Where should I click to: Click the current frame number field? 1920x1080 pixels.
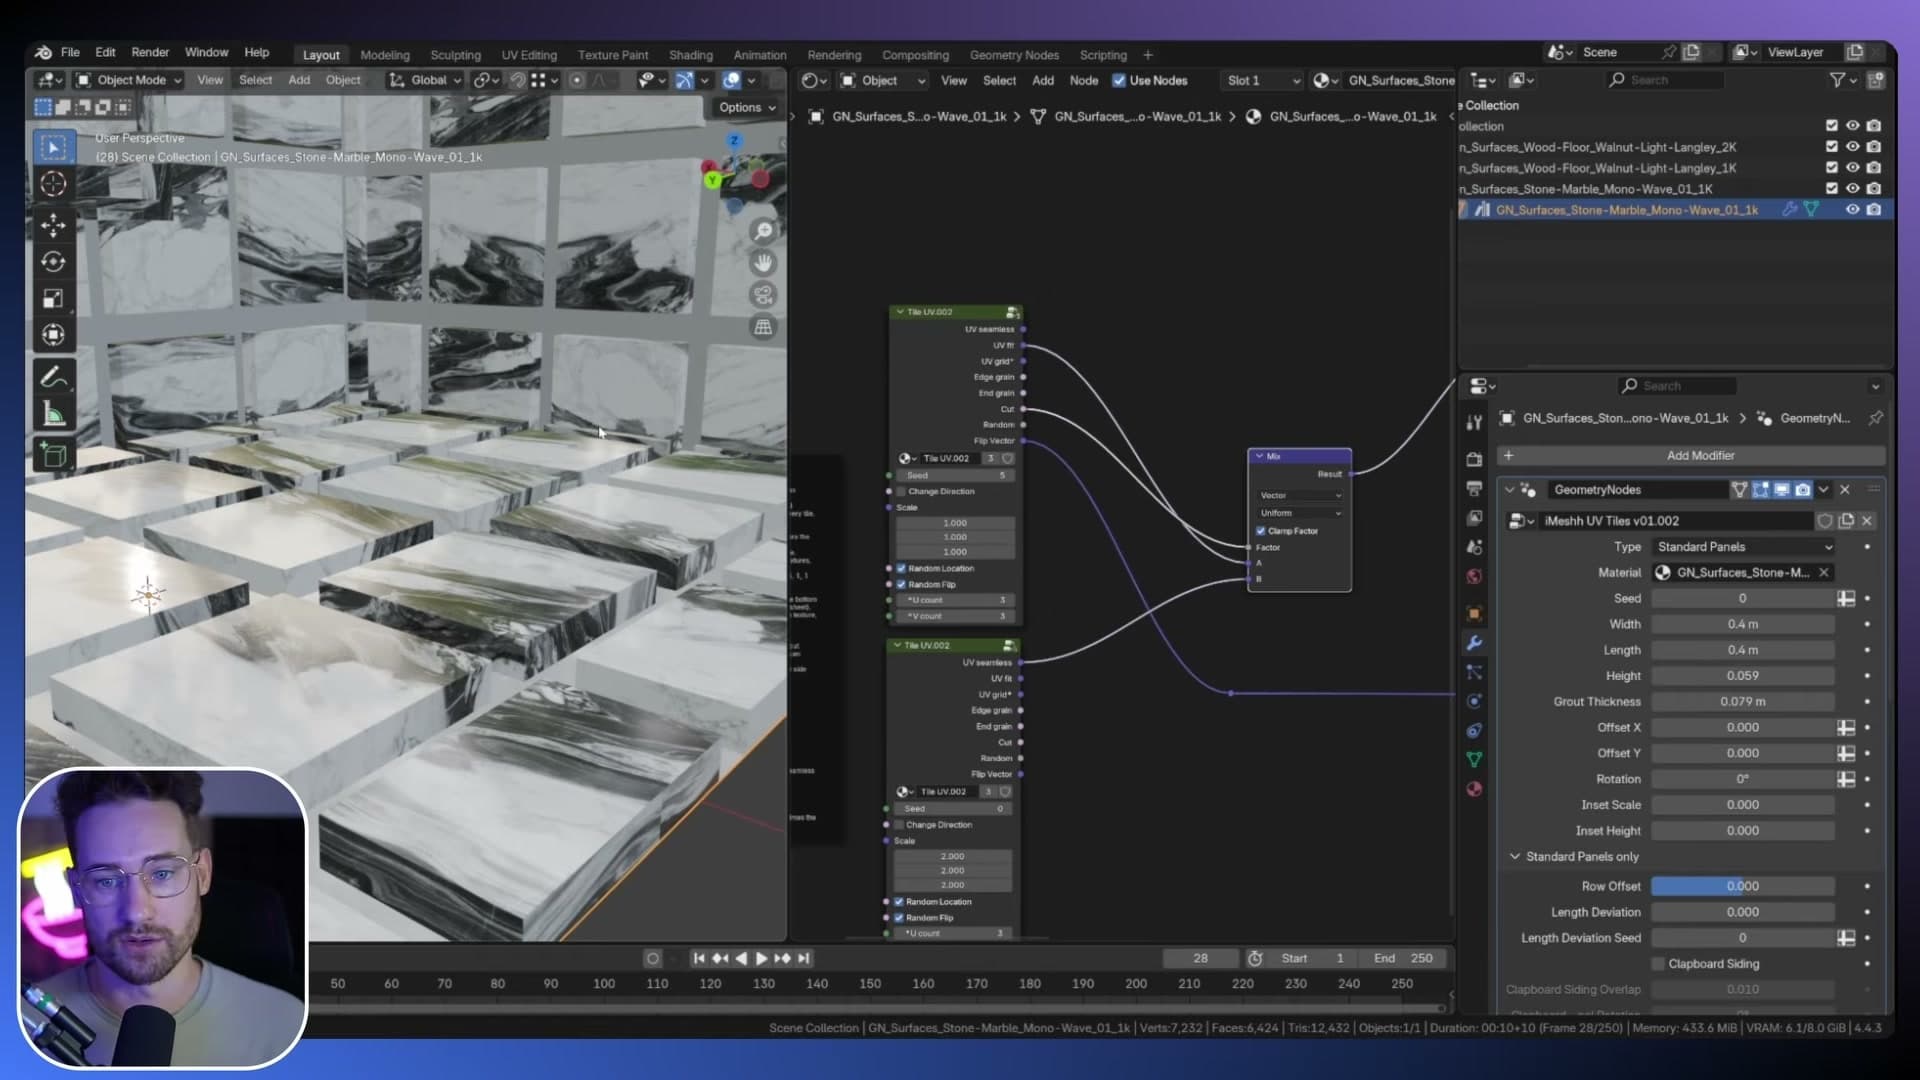(1200, 958)
